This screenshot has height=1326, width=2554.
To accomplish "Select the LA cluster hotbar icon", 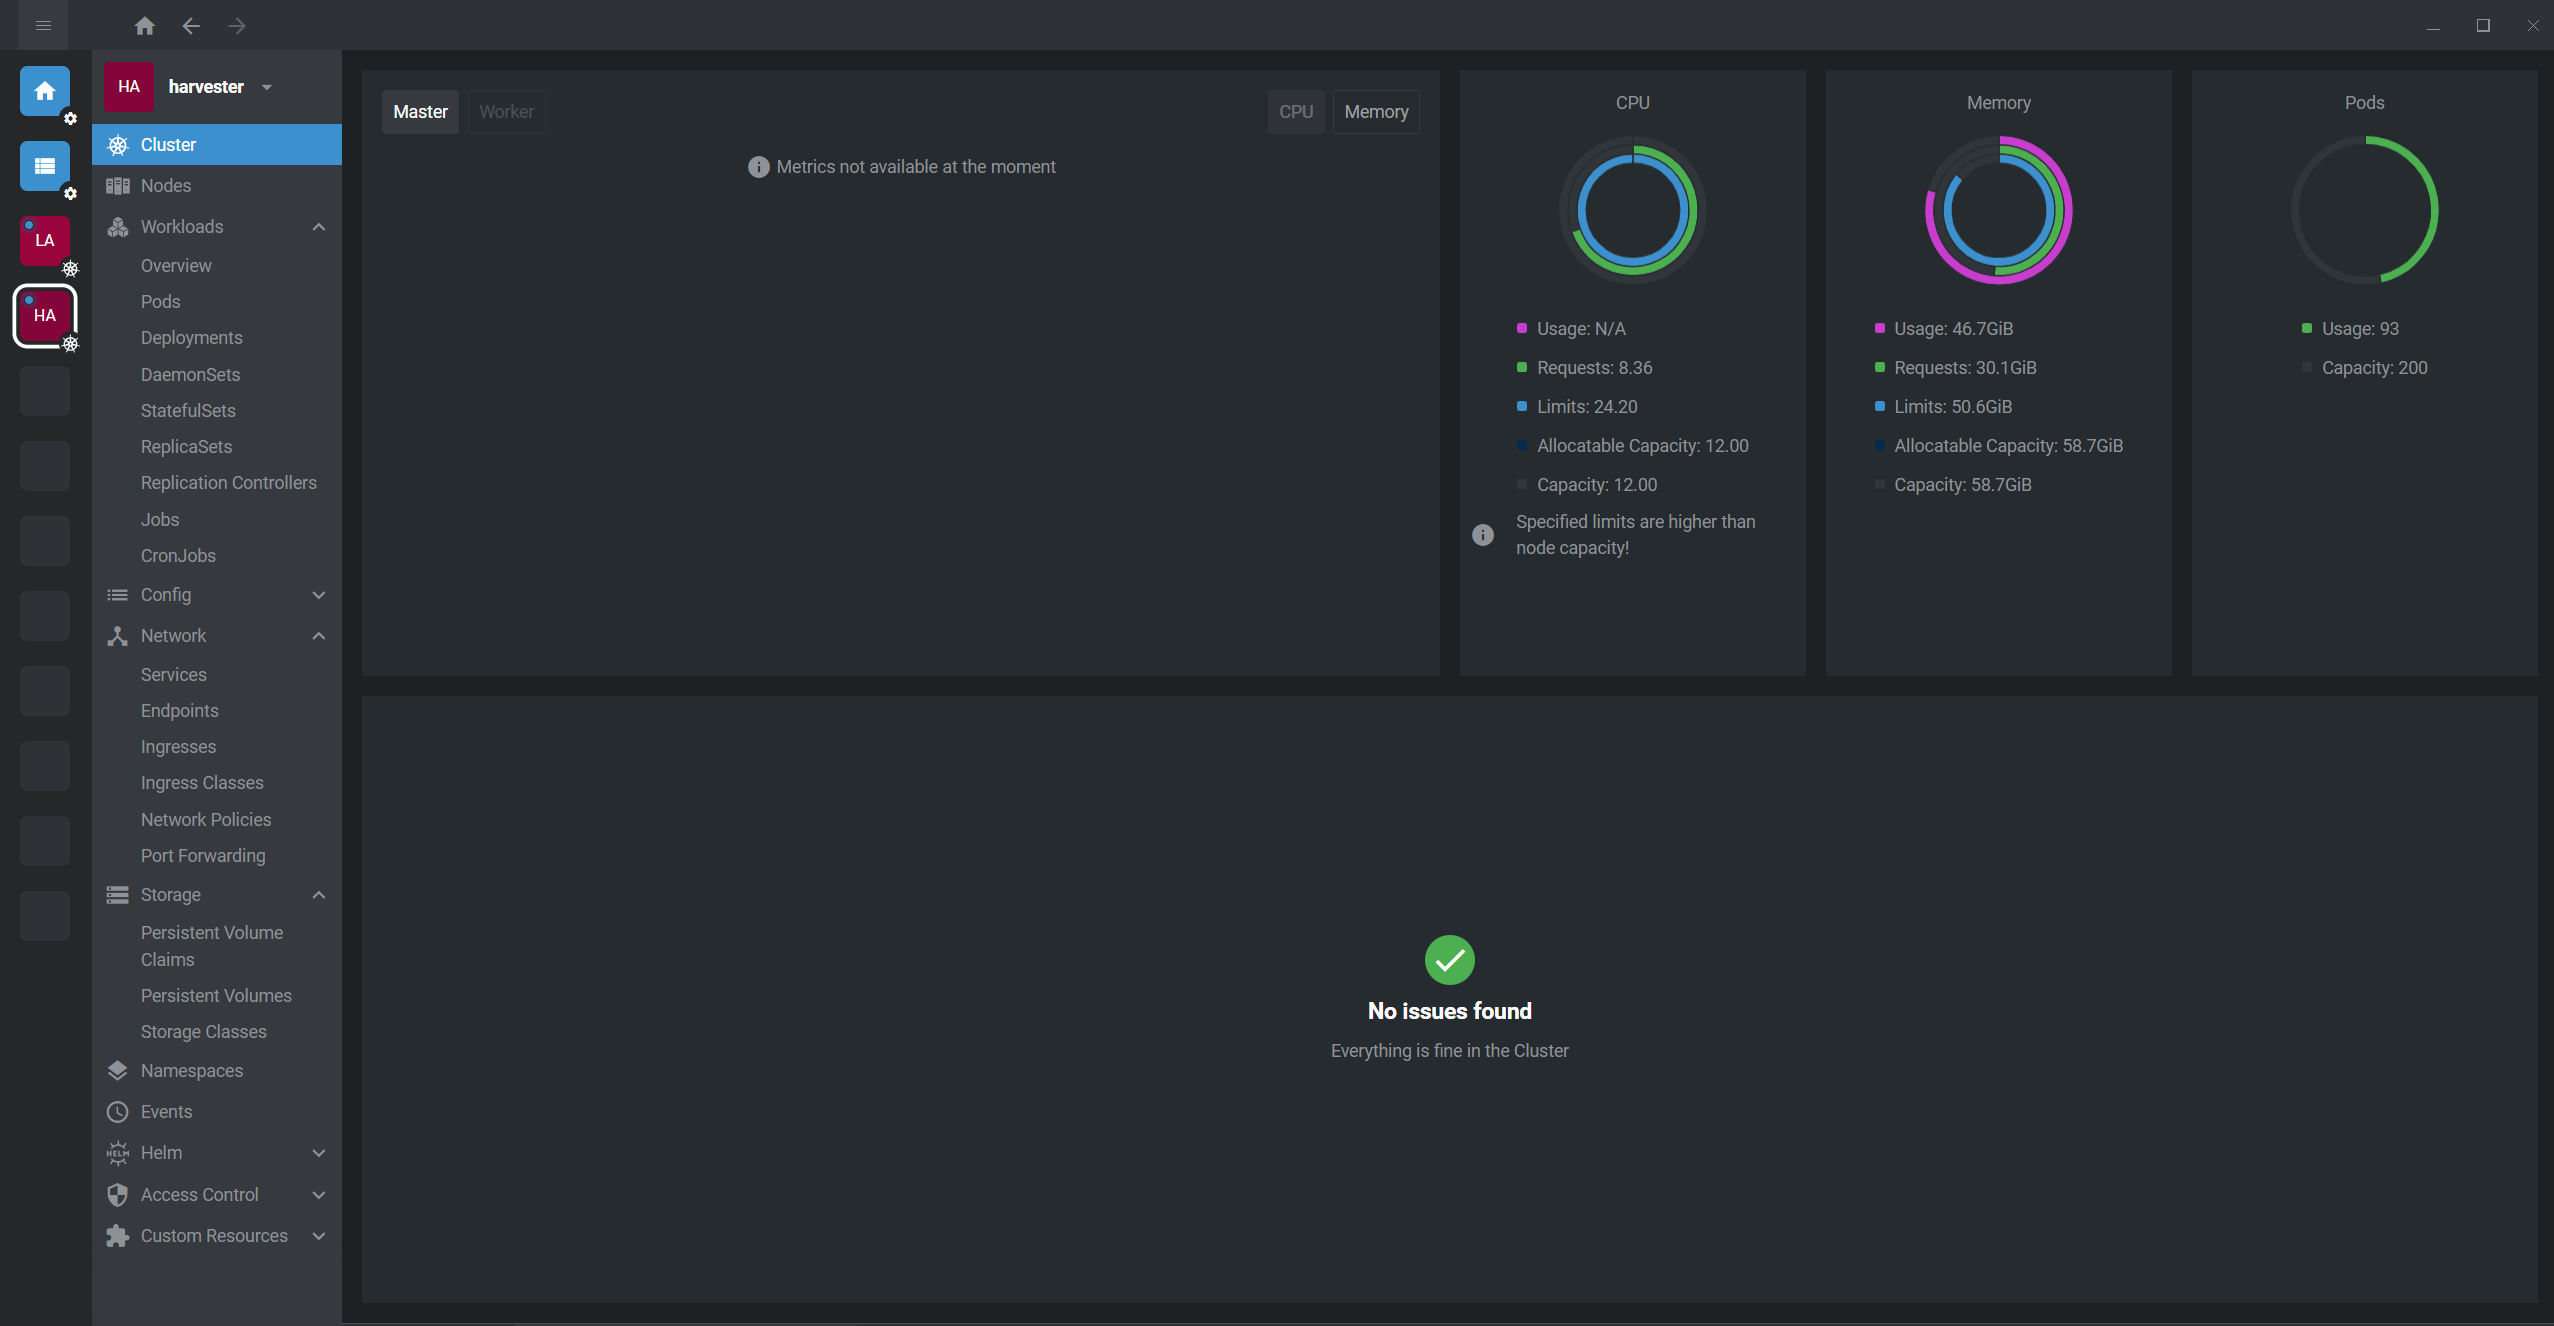I will (x=44, y=240).
